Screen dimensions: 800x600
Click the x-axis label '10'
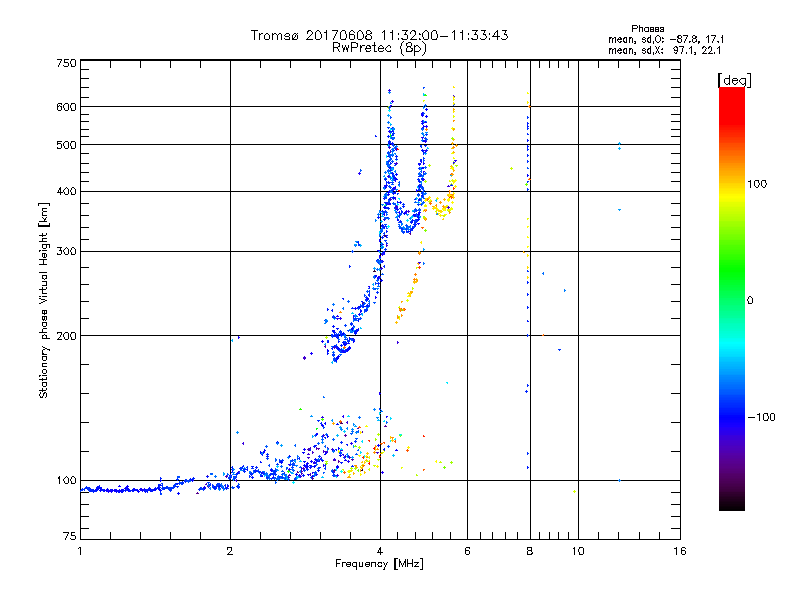[578, 551]
